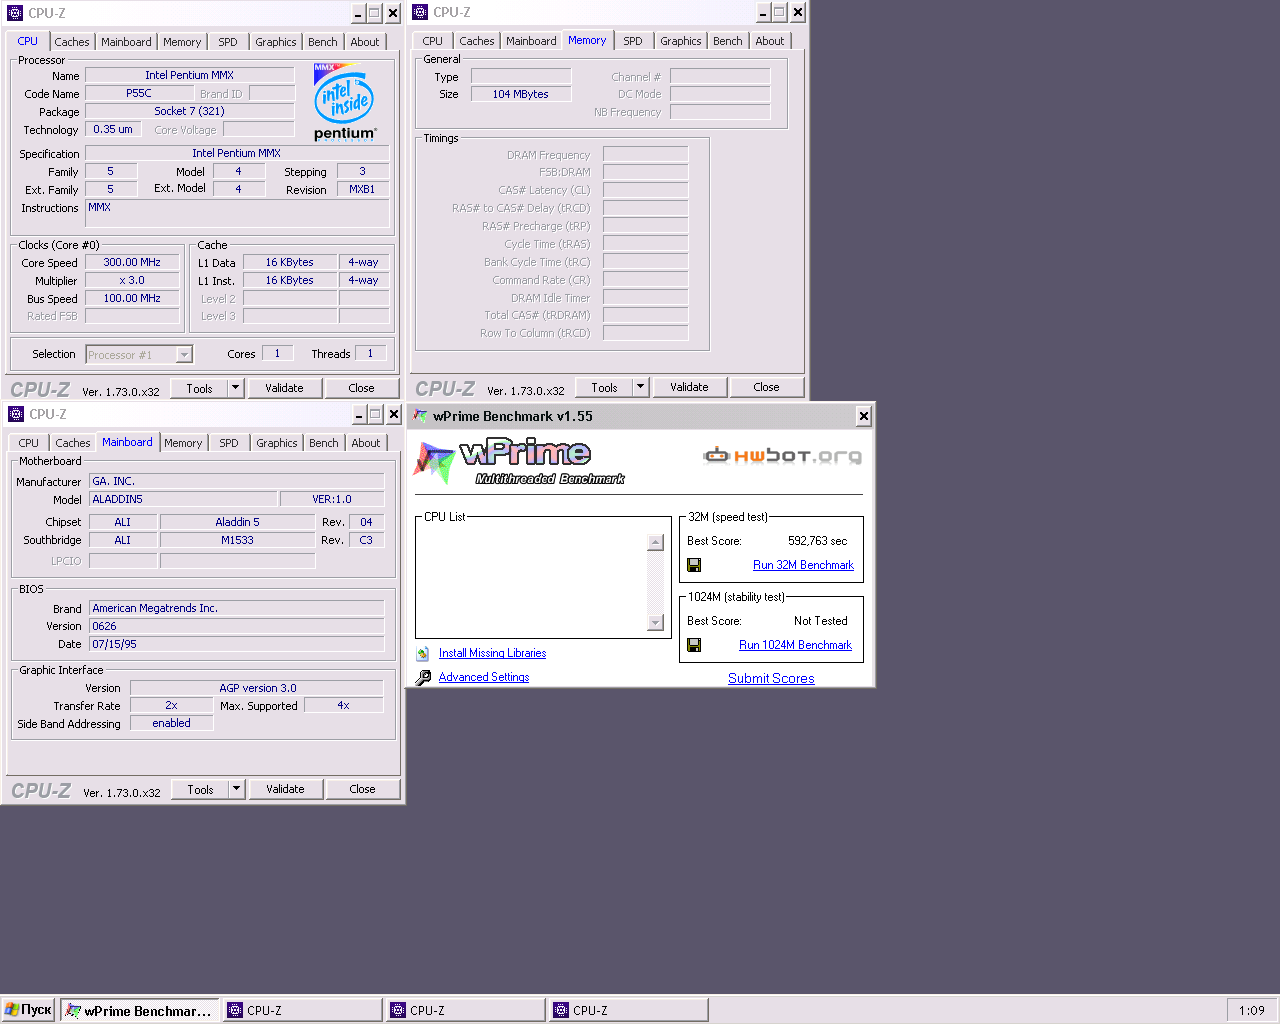Expand the Processor #1 selection combo box
The height and width of the screenshot is (1024, 1280).
pos(184,354)
